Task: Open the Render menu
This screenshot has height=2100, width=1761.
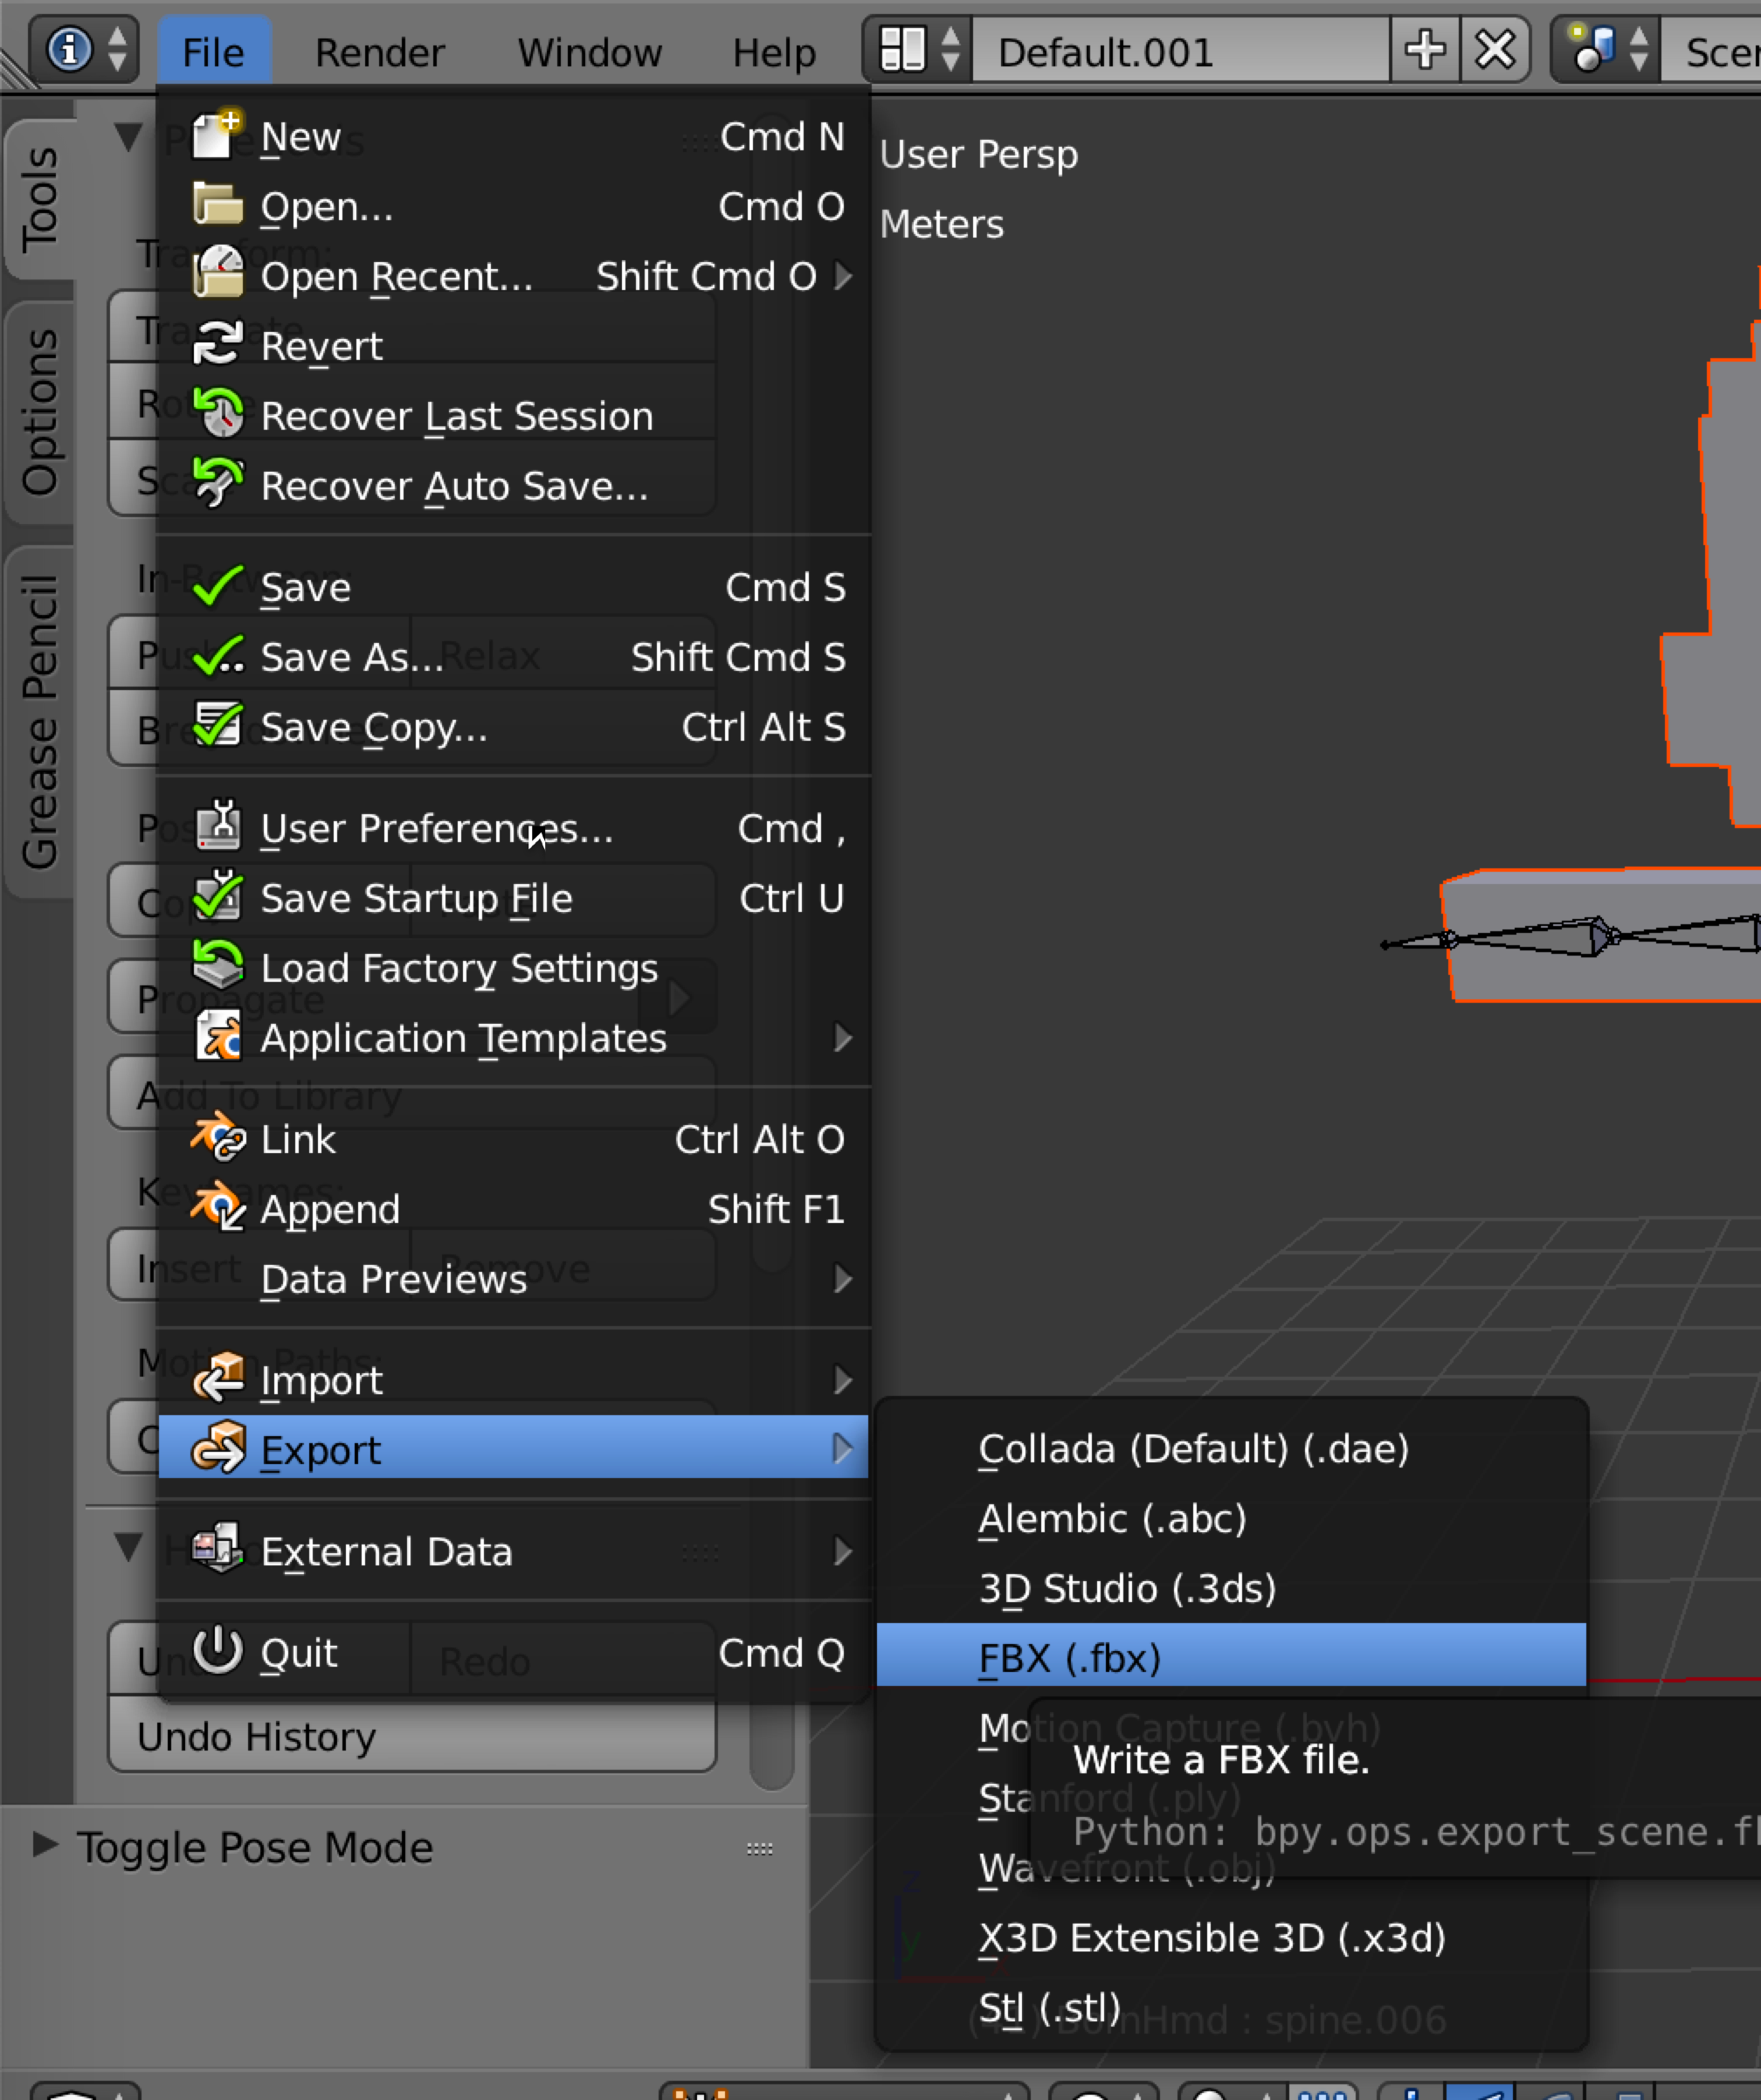Action: click(379, 52)
